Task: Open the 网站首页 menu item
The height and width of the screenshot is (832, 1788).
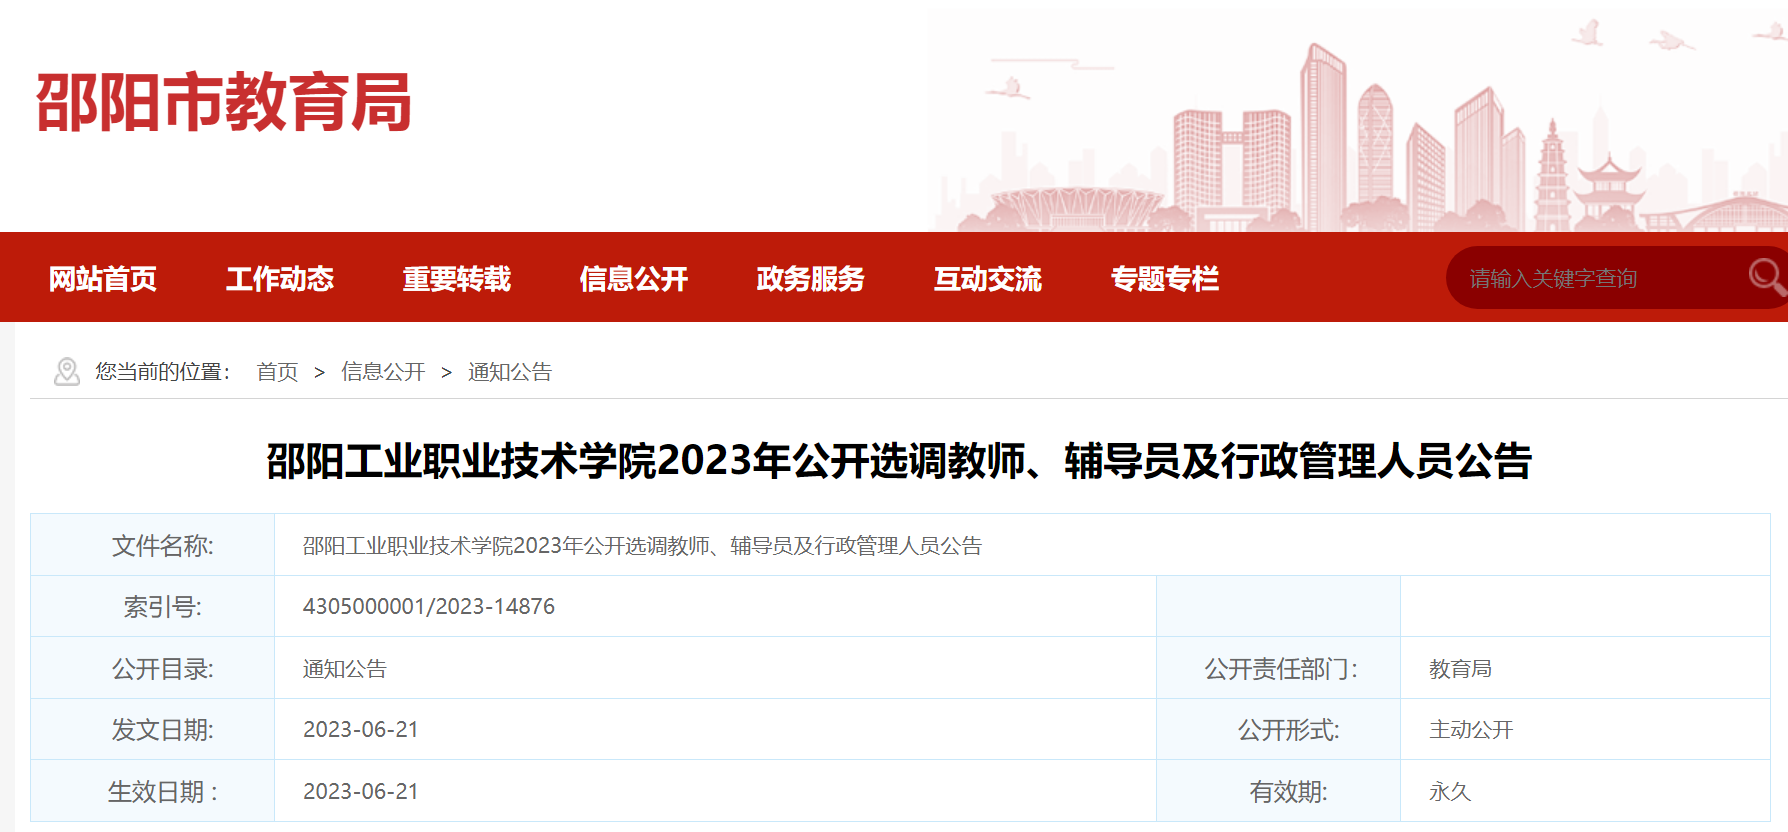Action: pyautogui.click(x=103, y=278)
